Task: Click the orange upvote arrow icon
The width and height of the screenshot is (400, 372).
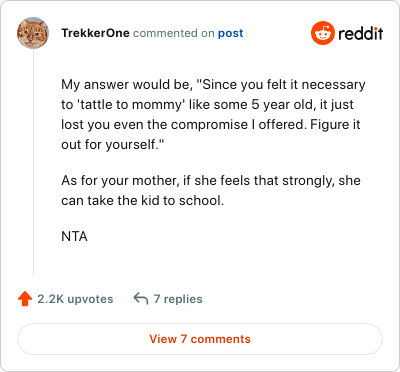Action: coord(25,299)
